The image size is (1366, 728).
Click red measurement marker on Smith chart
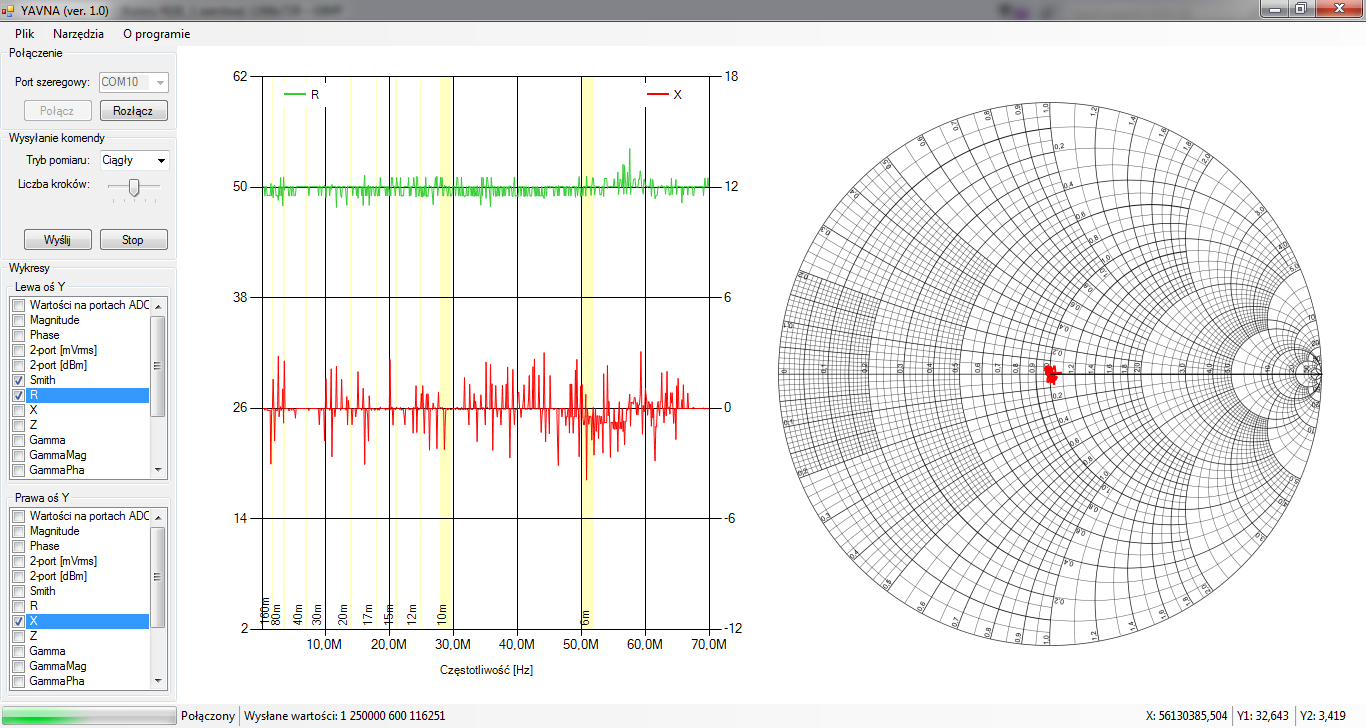(x=1051, y=374)
